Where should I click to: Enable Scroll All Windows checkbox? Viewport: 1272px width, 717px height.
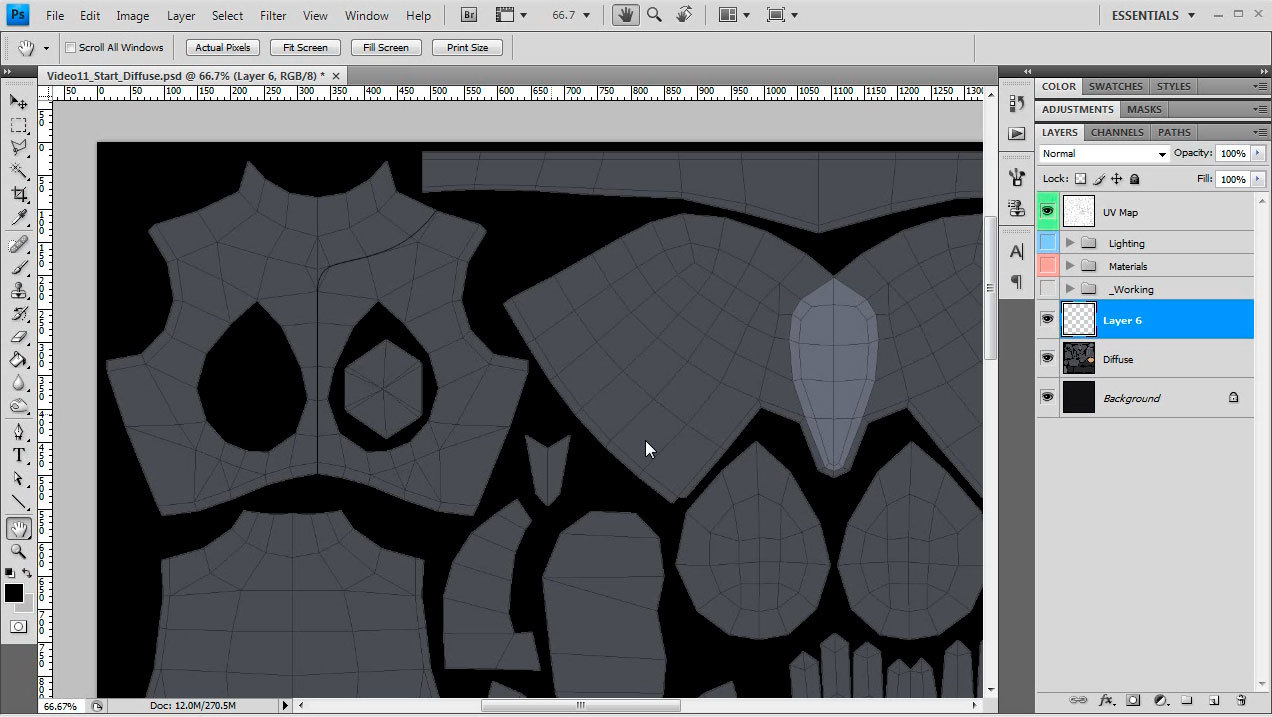click(x=71, y=48)
